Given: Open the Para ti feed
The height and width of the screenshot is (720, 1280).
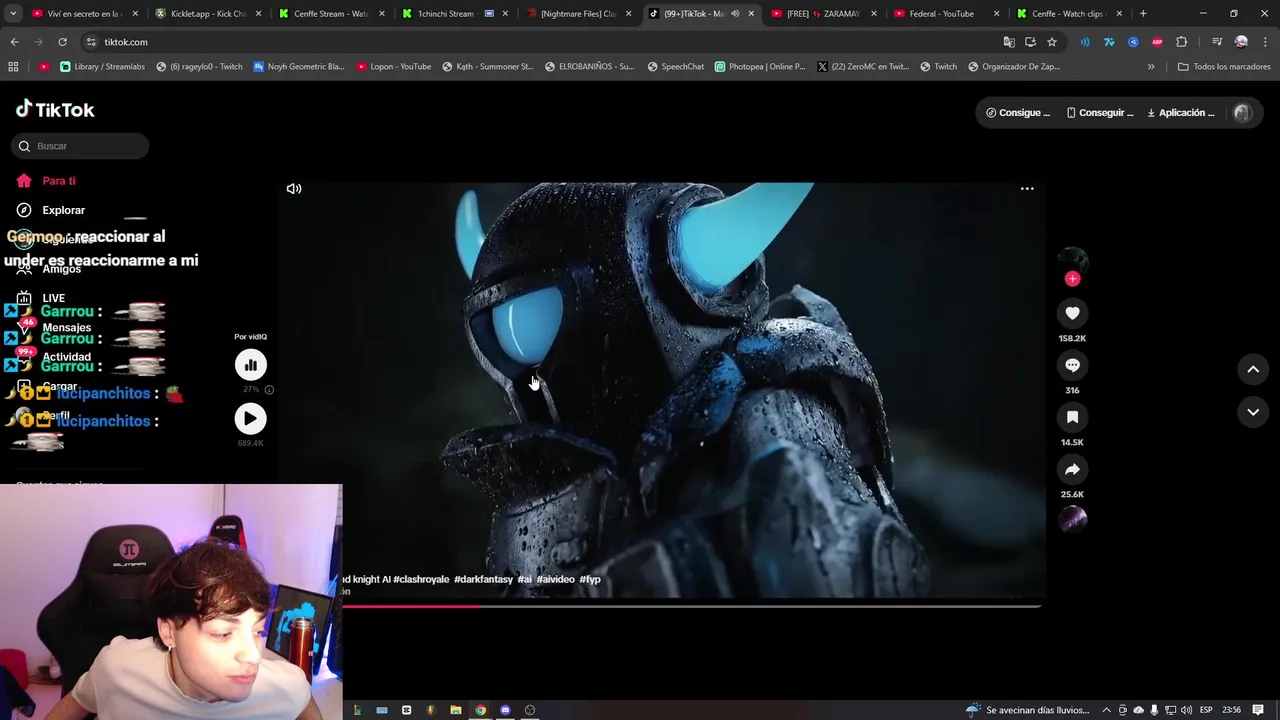Looking at the screenshot, I should tap(59, 181).
